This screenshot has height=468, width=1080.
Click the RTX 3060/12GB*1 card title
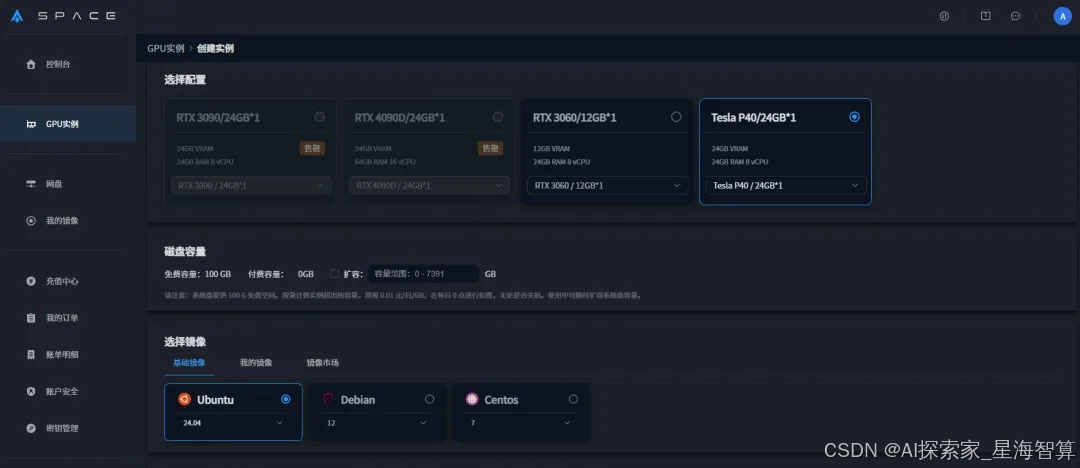pyautogui.click(x=574, y=117)
